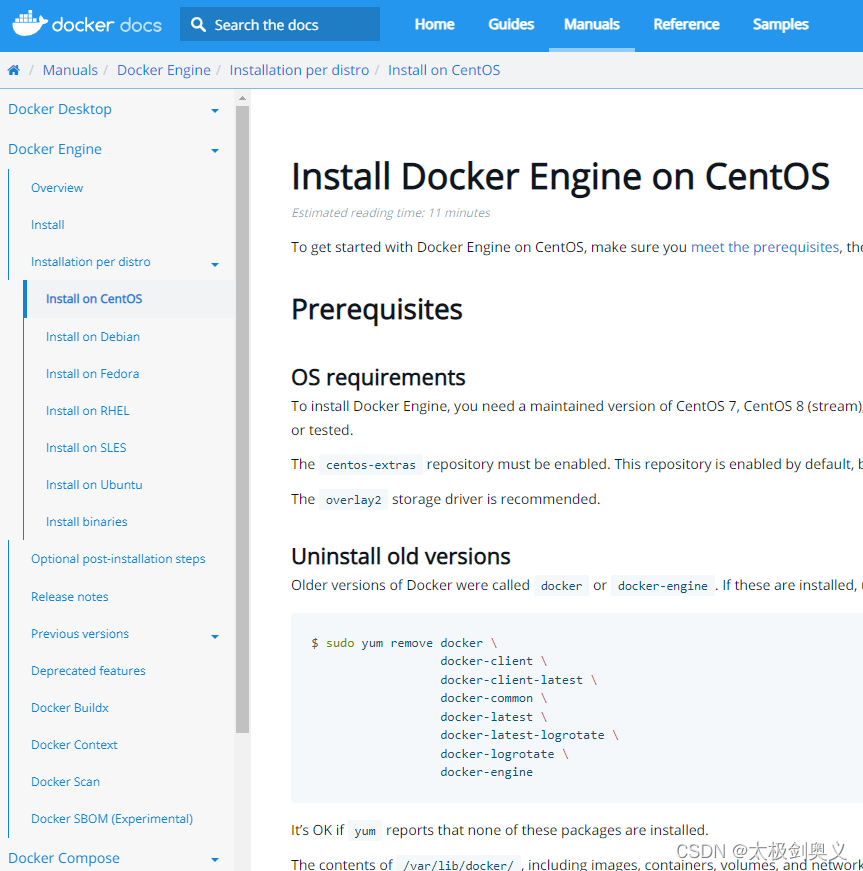The width and height of the screenshot is (863, 871).
Task: Click Install Docker Engine on CentOS title
Action: pos(560,177)
